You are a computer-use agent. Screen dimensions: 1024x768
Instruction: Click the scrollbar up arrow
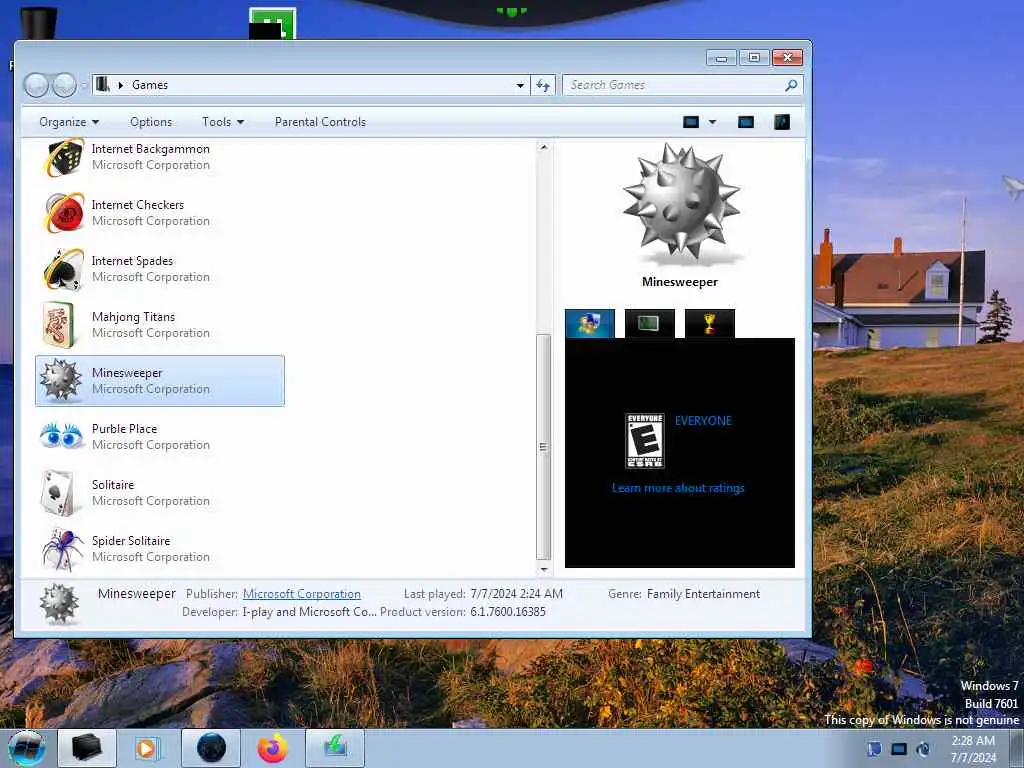[543, 148]
